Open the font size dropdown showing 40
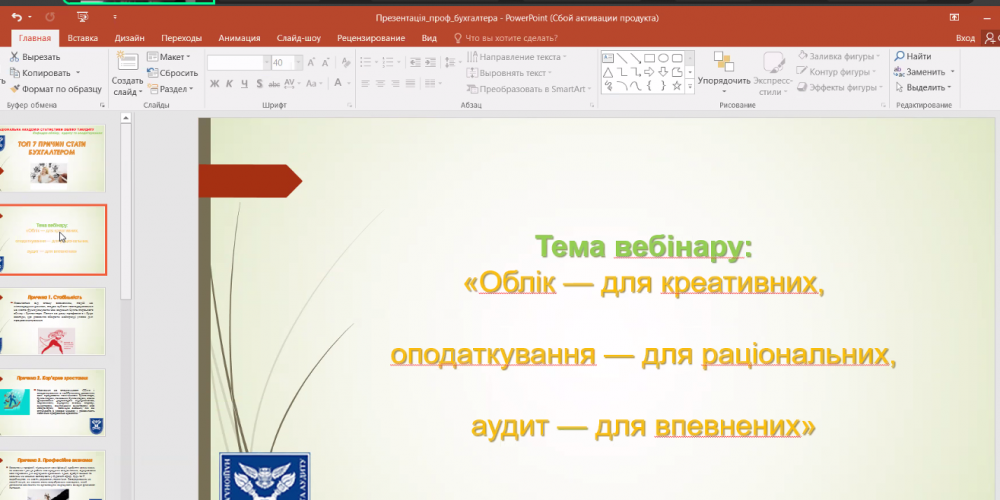Screen dimensions: 1000x500 tap(291, 62)
